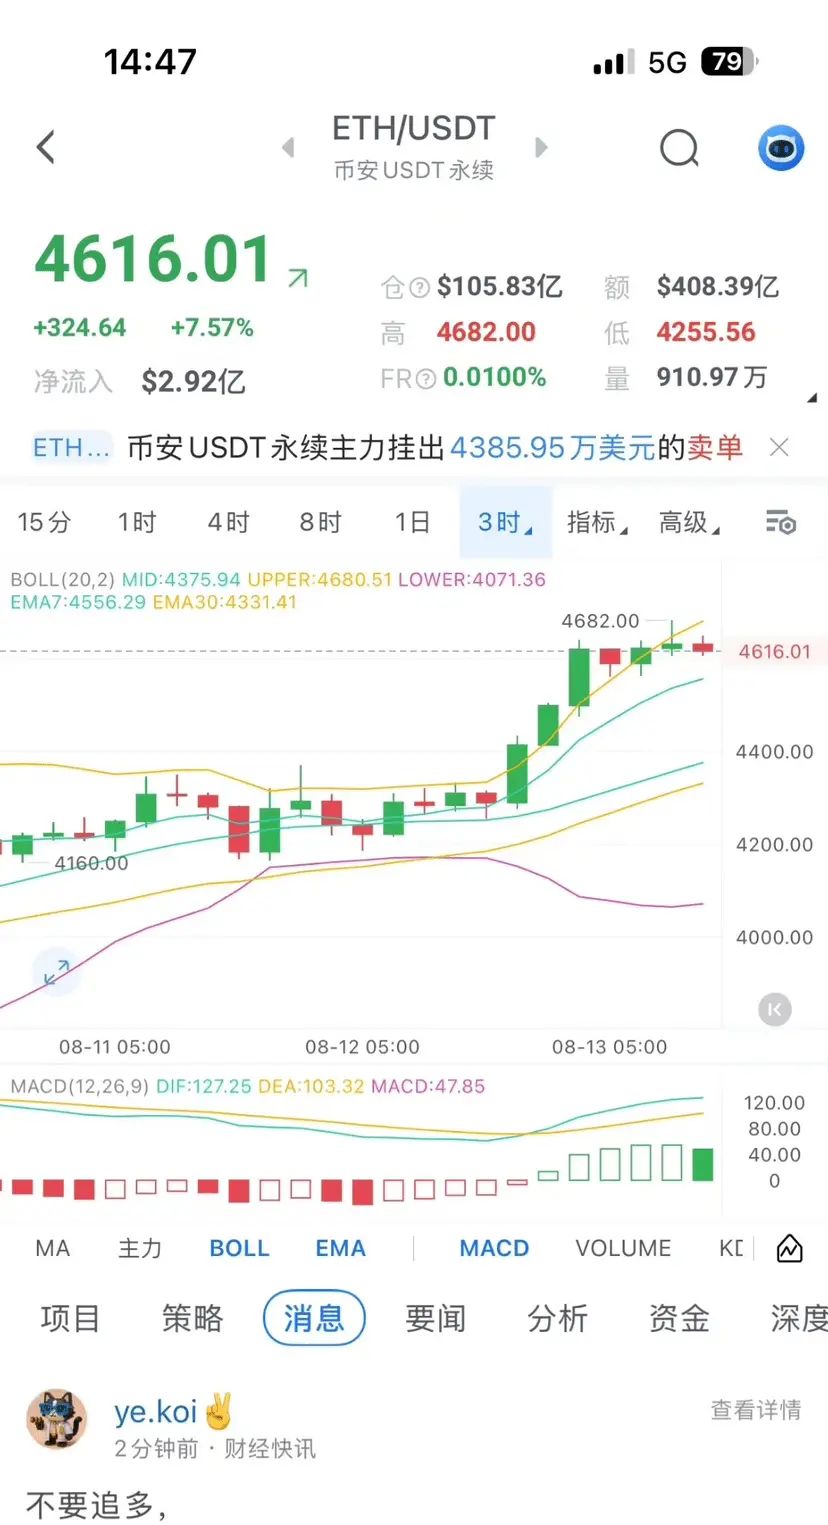The width and height of the screenshot is (828, 1525).
Task: Tap the 4682.00 high marker on chart
Action: coord(600,621)
